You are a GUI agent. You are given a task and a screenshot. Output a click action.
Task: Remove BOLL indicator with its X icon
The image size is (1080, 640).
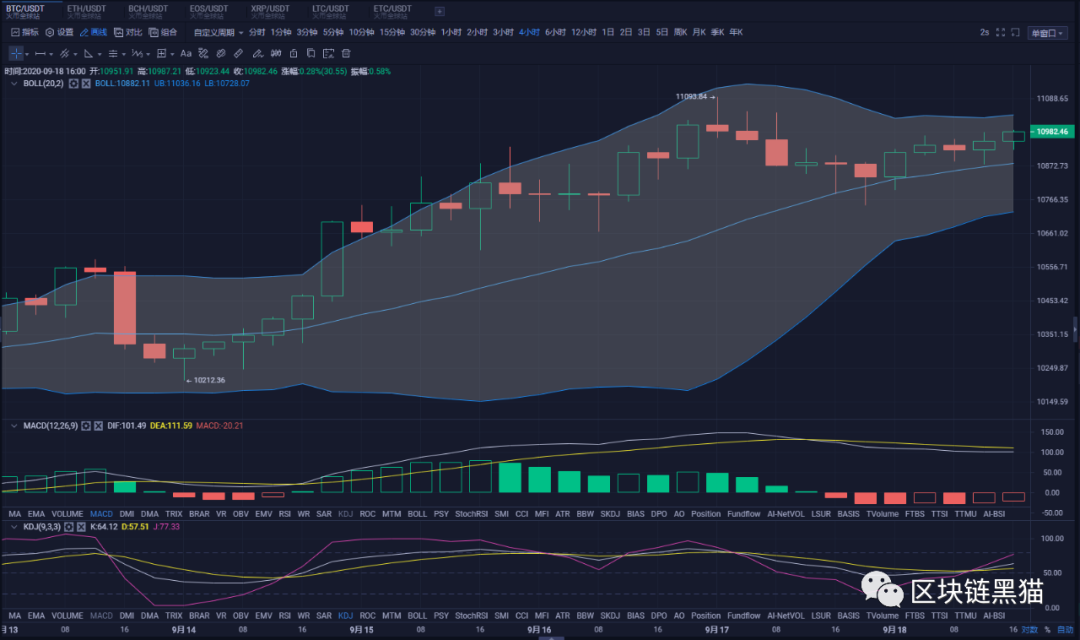(86, 83)
